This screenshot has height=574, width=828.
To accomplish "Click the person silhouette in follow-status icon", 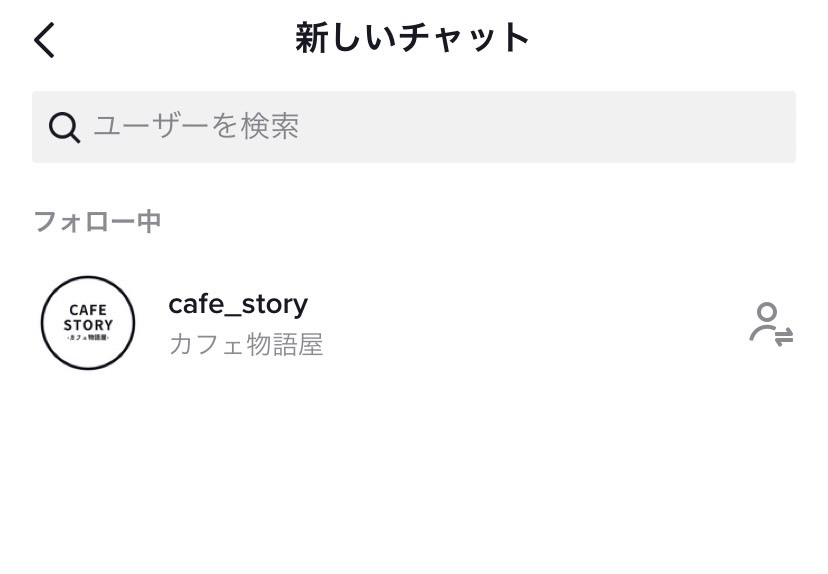I will 764,321.
